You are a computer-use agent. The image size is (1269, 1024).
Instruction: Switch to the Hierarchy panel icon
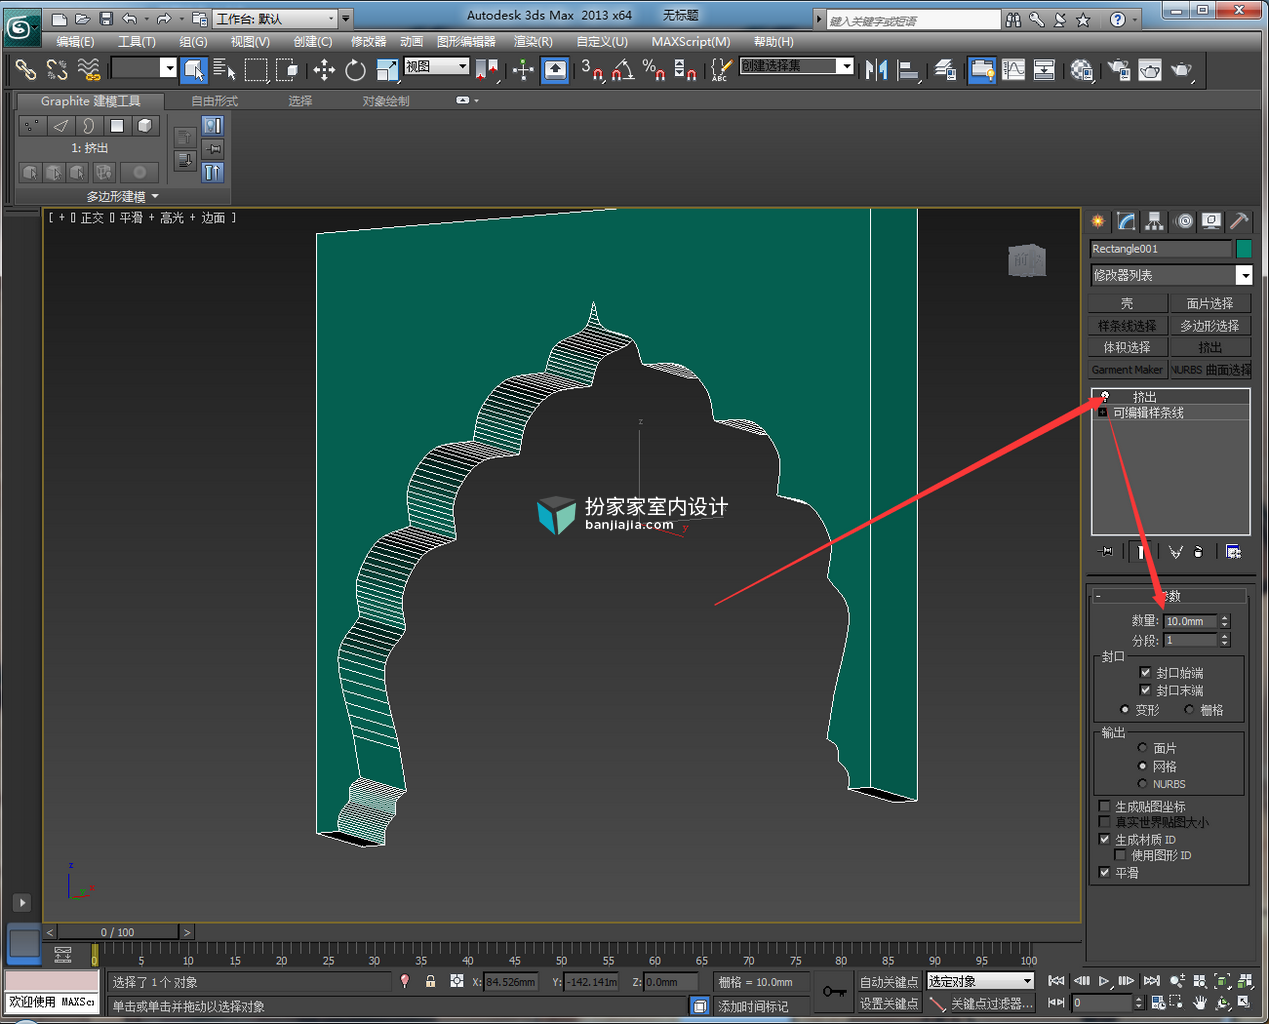[x=1154, y=221]
